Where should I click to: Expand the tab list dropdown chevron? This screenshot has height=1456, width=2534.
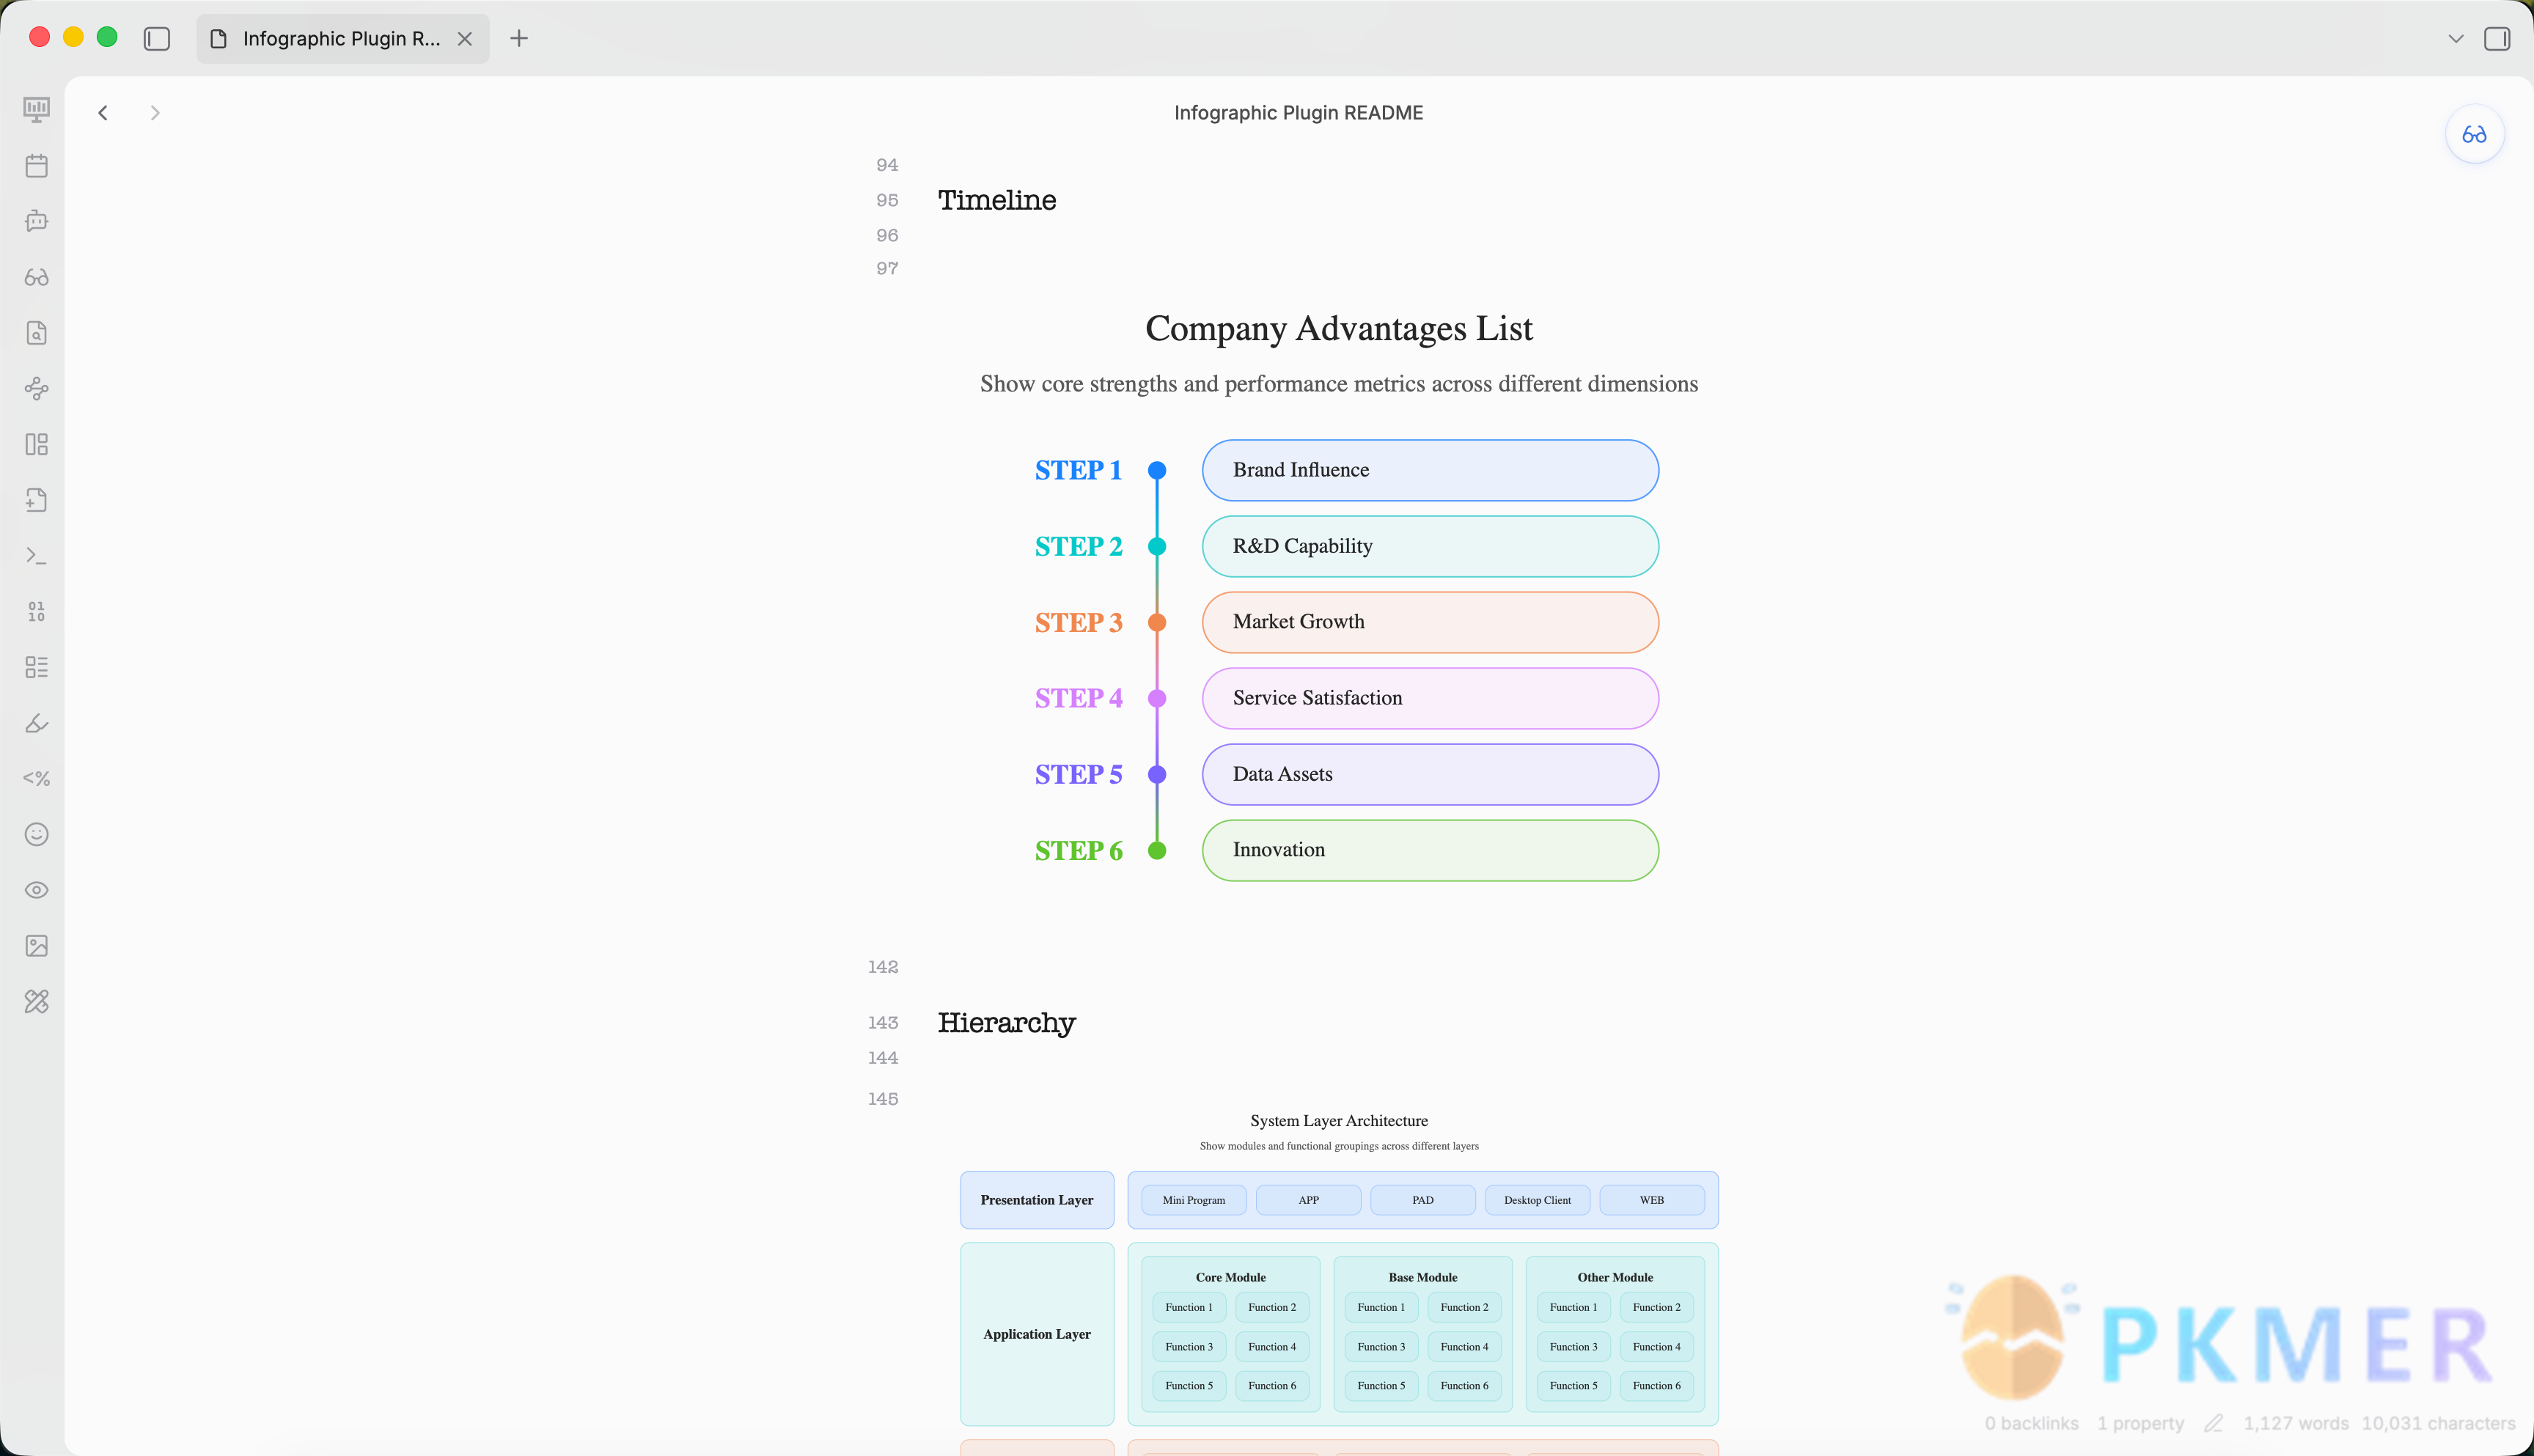coord(2456,39)
